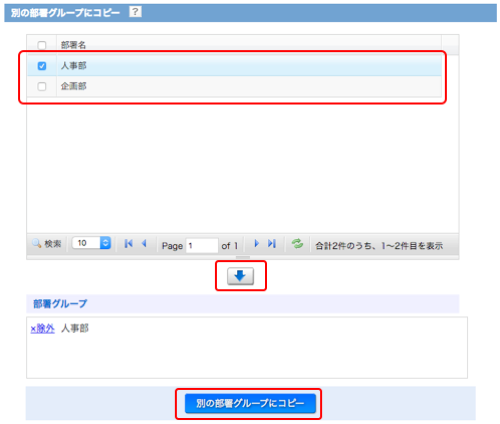This screenshot has width=500, height=424.
Task: Add selection with blue down arrow
Action: click(240, 276)
